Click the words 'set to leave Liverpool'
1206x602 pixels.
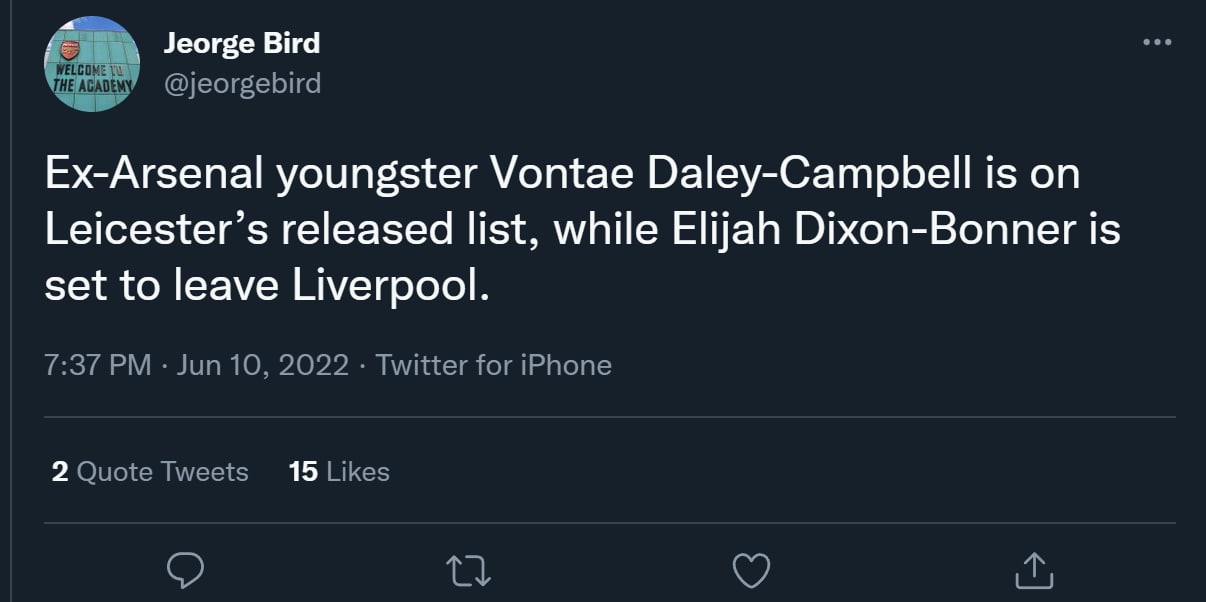[268, 286]
